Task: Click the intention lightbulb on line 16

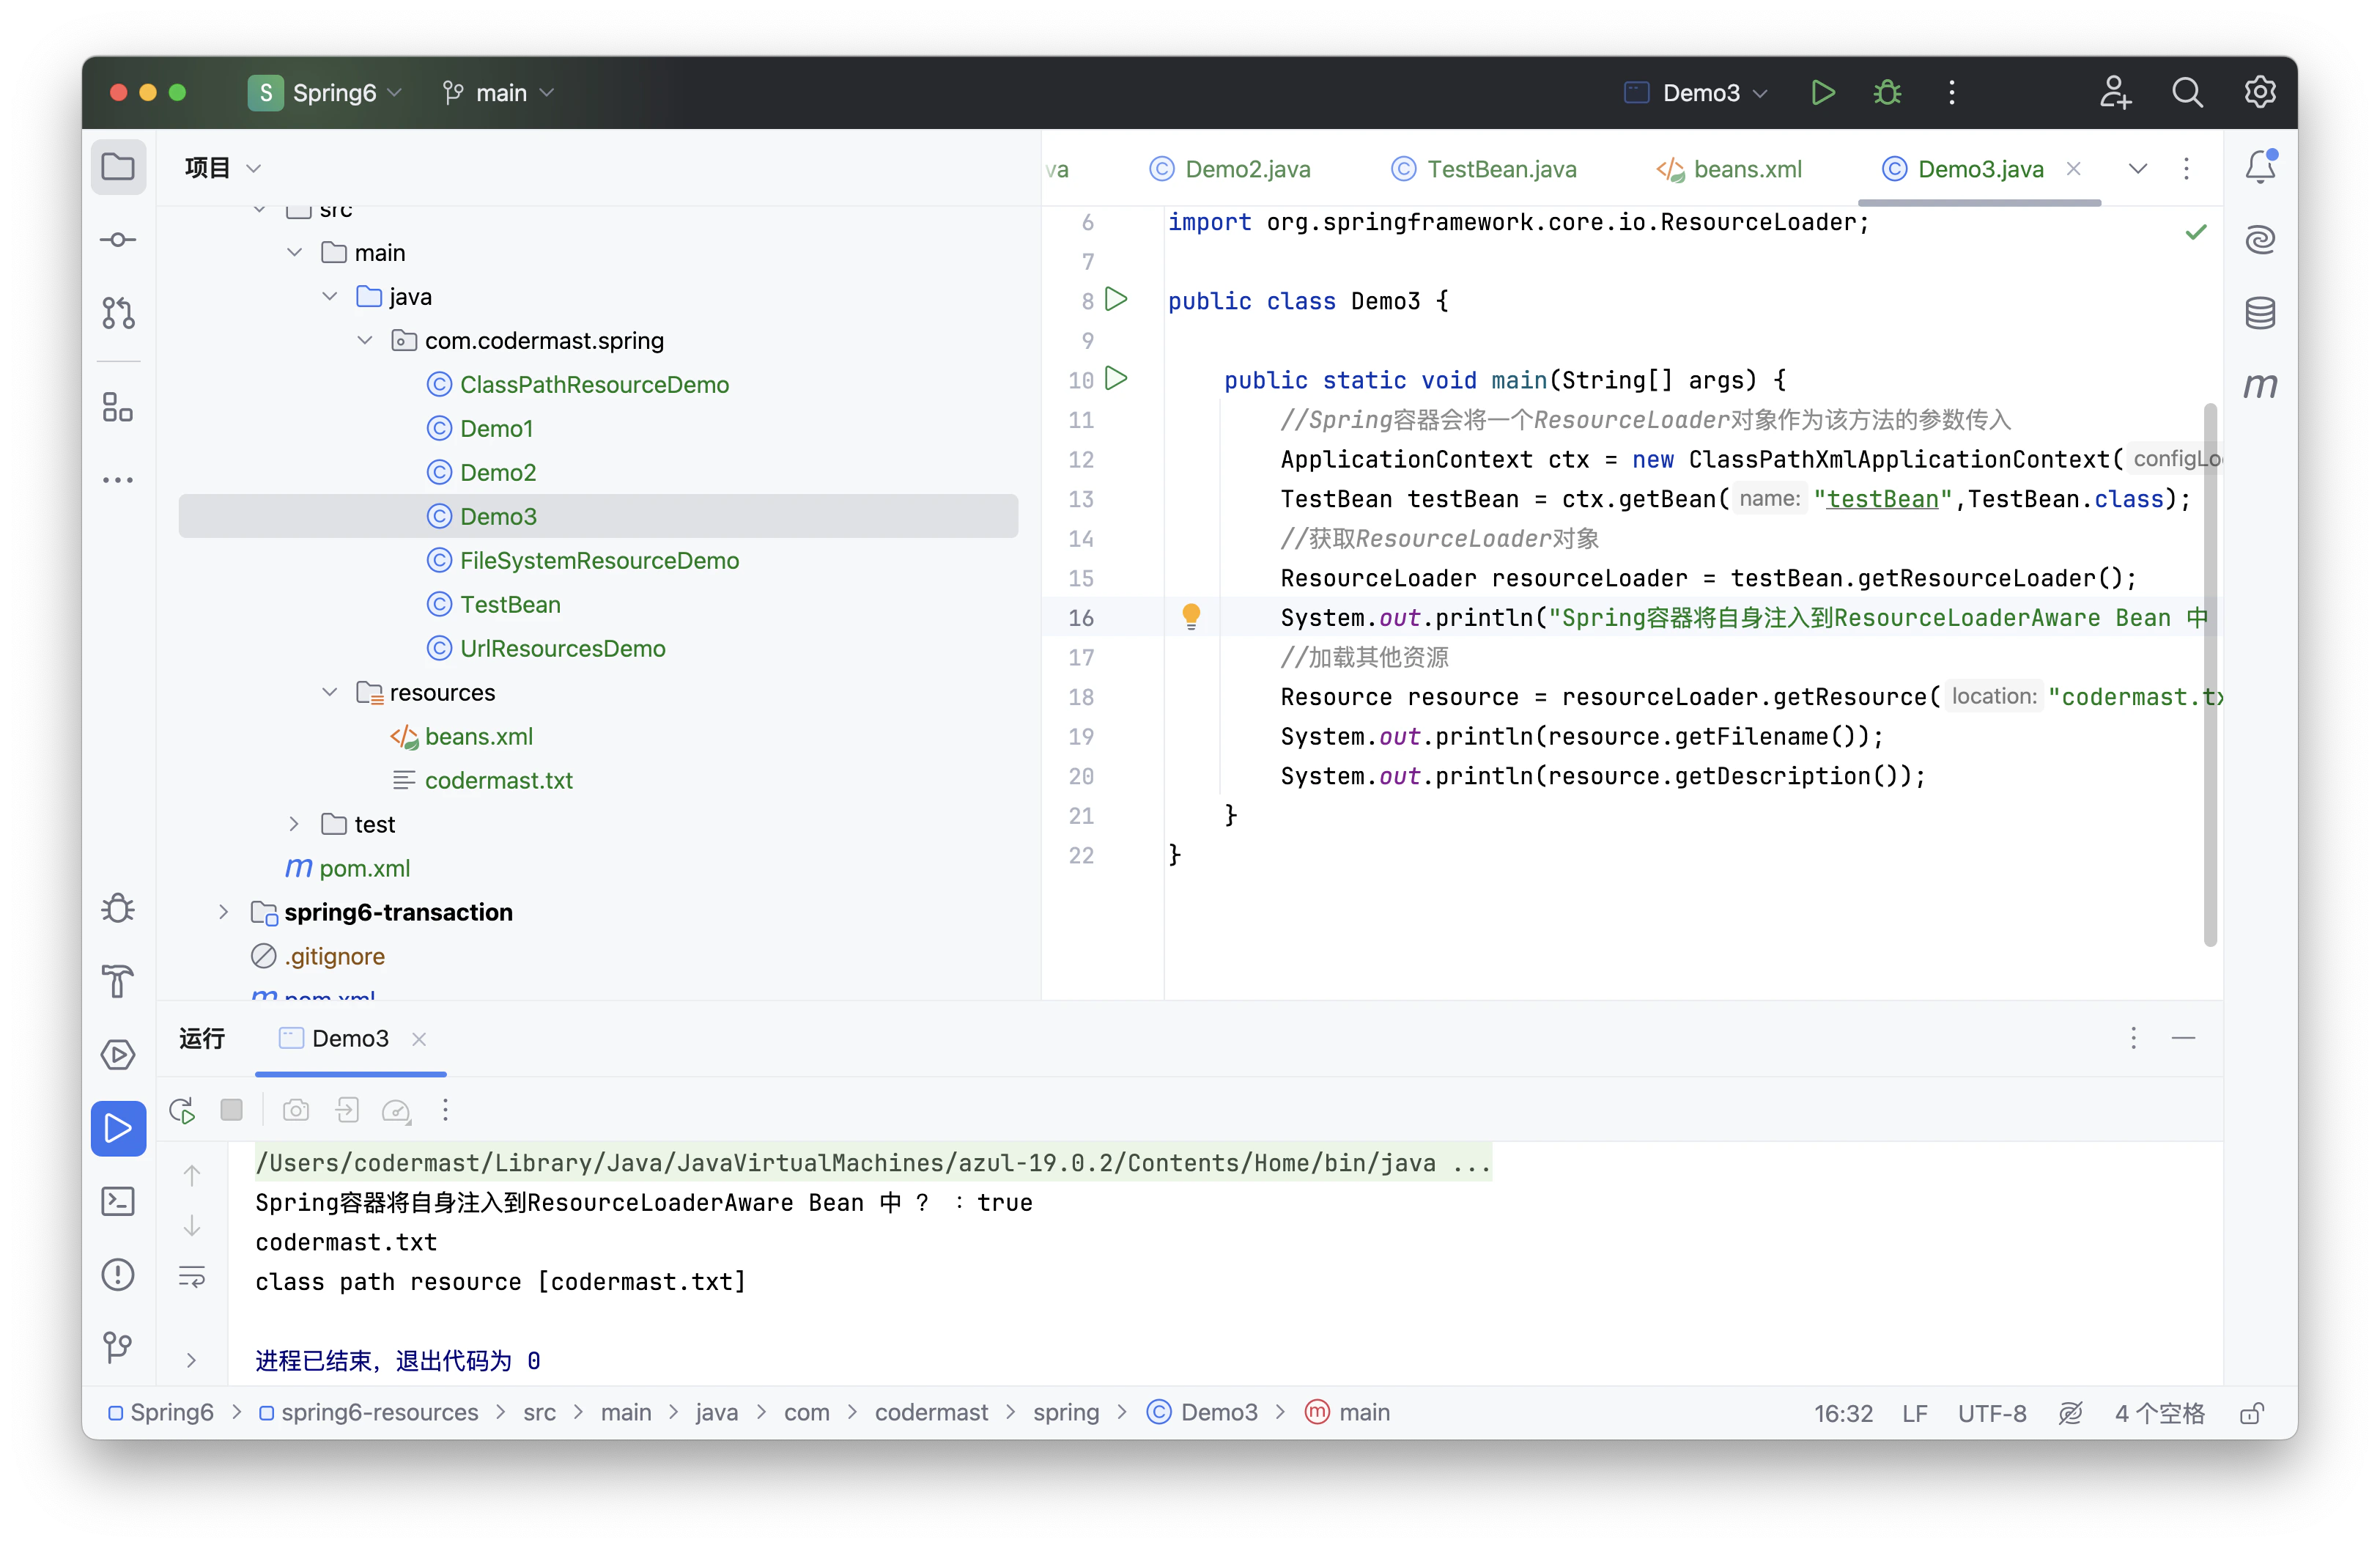Action: 1191,616
